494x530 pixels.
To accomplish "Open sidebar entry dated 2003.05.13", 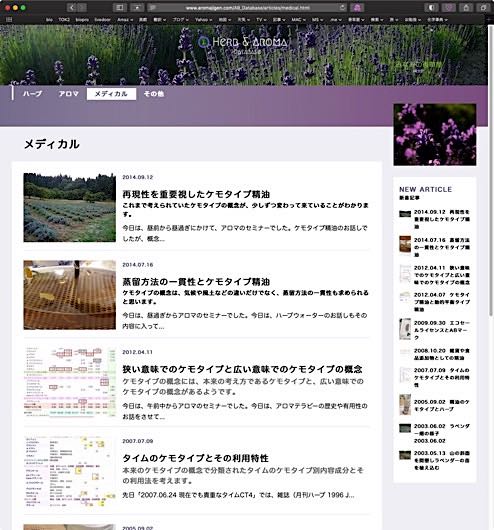I will click(x=435, y=460).
